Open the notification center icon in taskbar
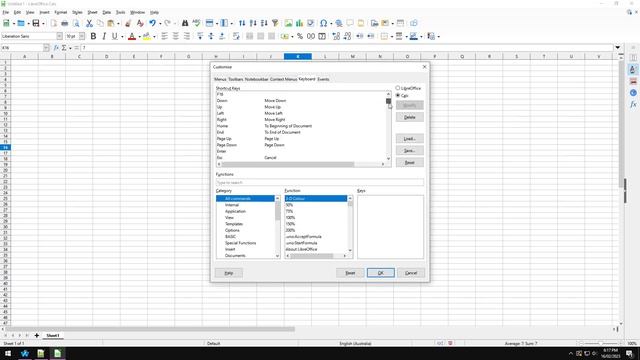The height and width of the screenshot is (360, 640). 629,353
